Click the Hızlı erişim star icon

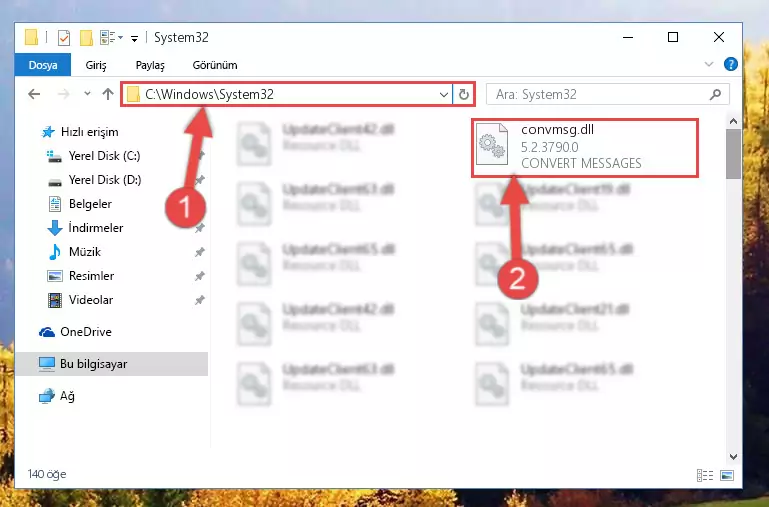click(x=48, y=132)
